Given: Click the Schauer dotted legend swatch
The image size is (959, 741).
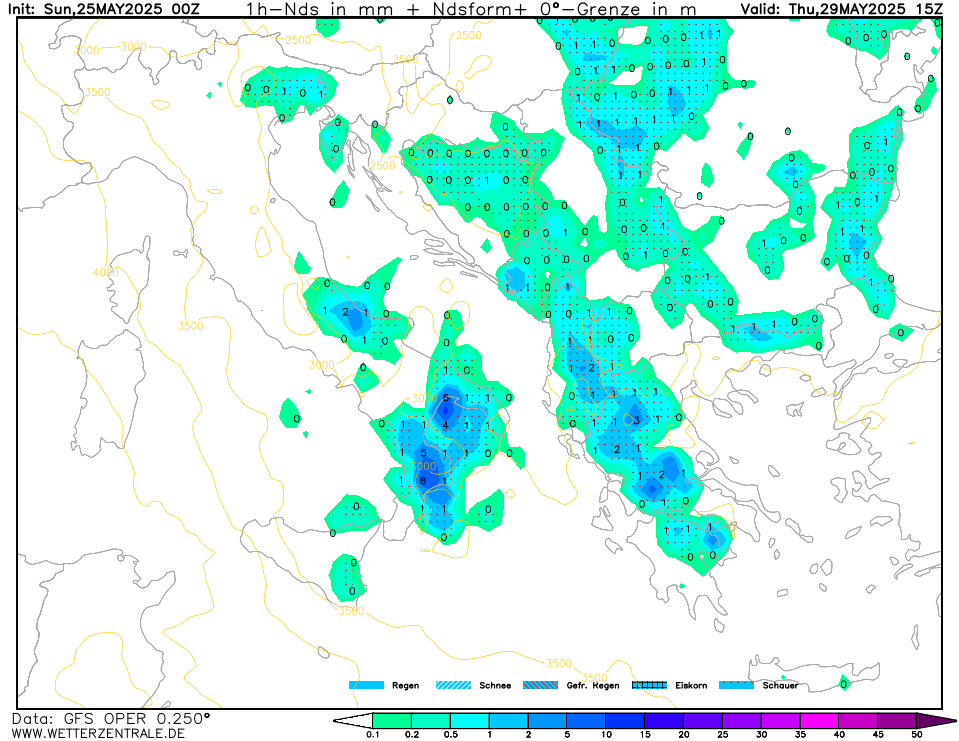Looking at the screenshot, I should 736,685.
